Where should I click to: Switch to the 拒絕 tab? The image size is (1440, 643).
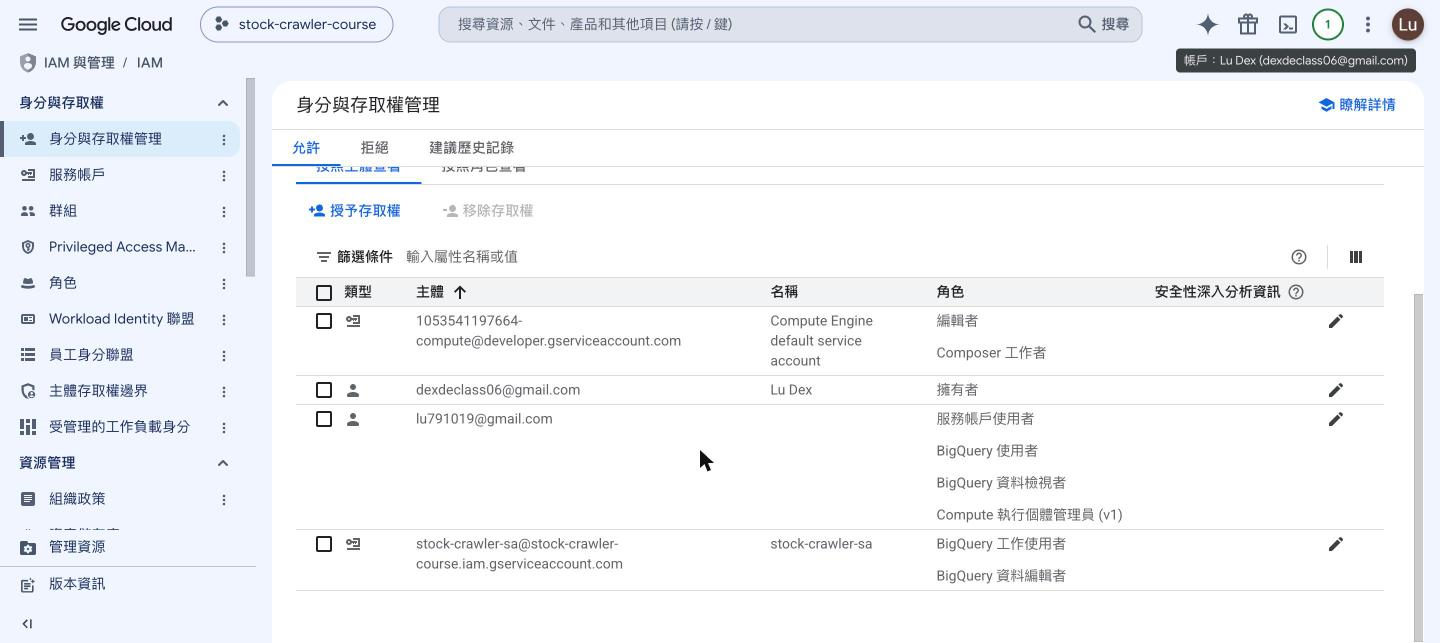[x=375, y=148]
